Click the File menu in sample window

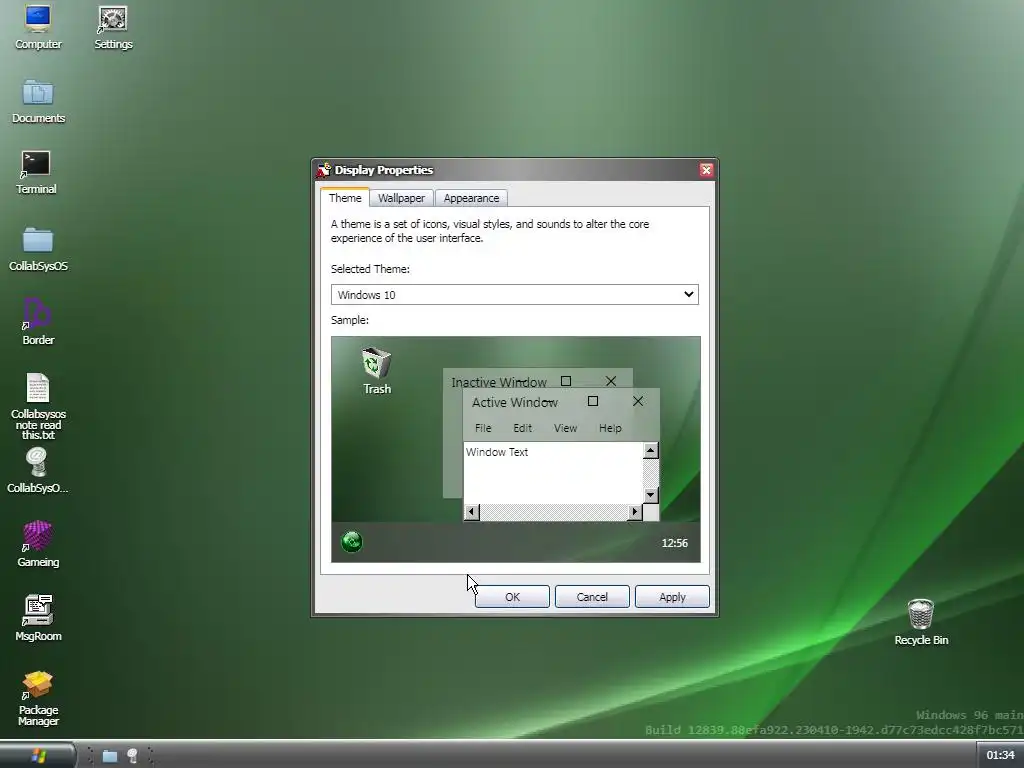coord(483,428)
